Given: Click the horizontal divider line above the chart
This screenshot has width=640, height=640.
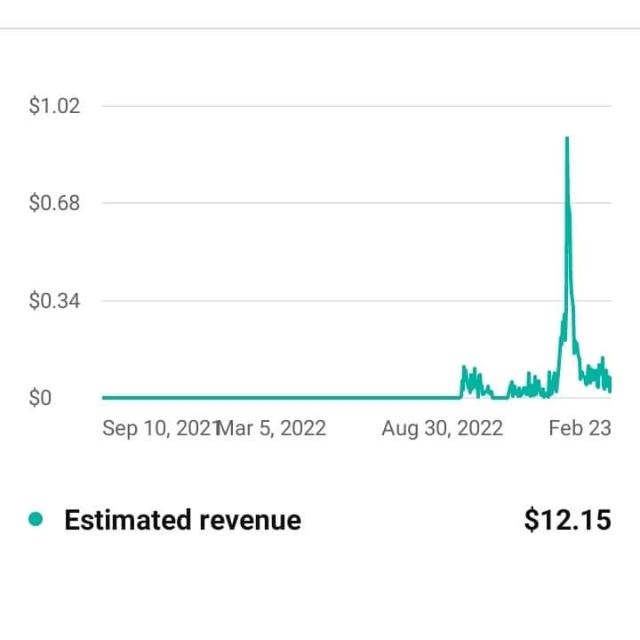Looking at the screenshot, I should coord(320,28).
